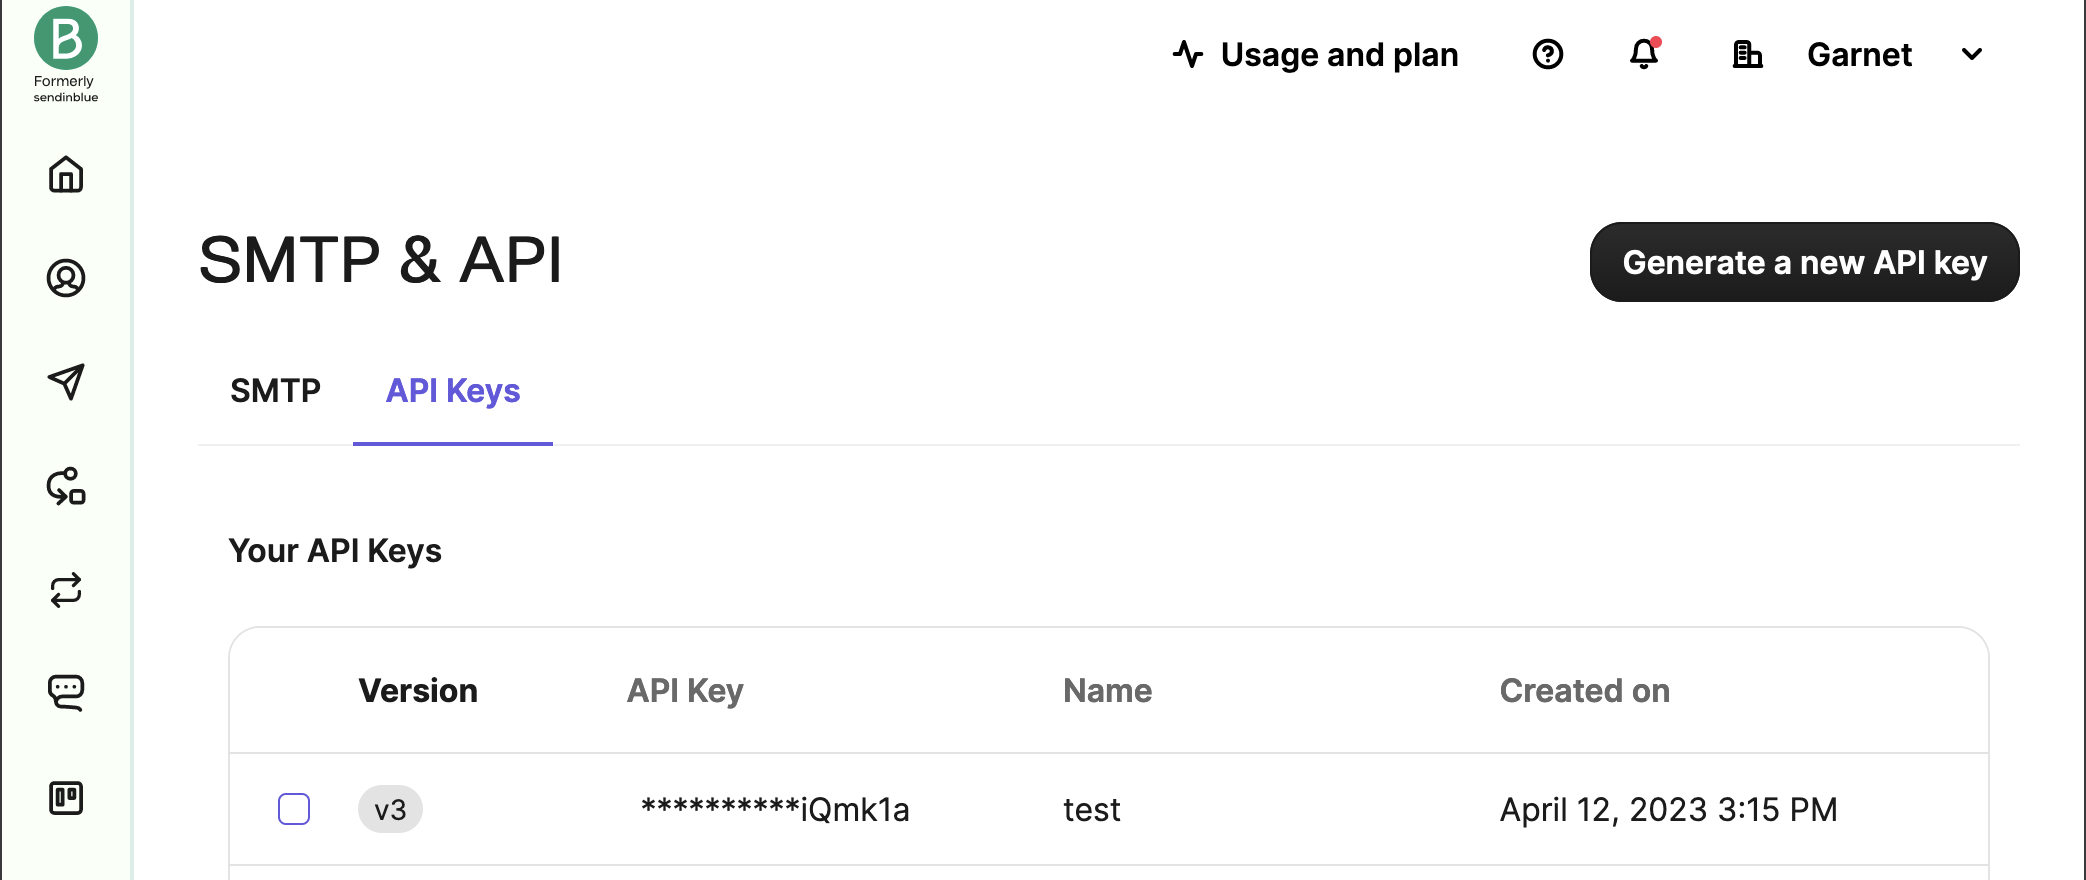
Task: Stay on the API Keys tab
Action: tap(452, 391)
